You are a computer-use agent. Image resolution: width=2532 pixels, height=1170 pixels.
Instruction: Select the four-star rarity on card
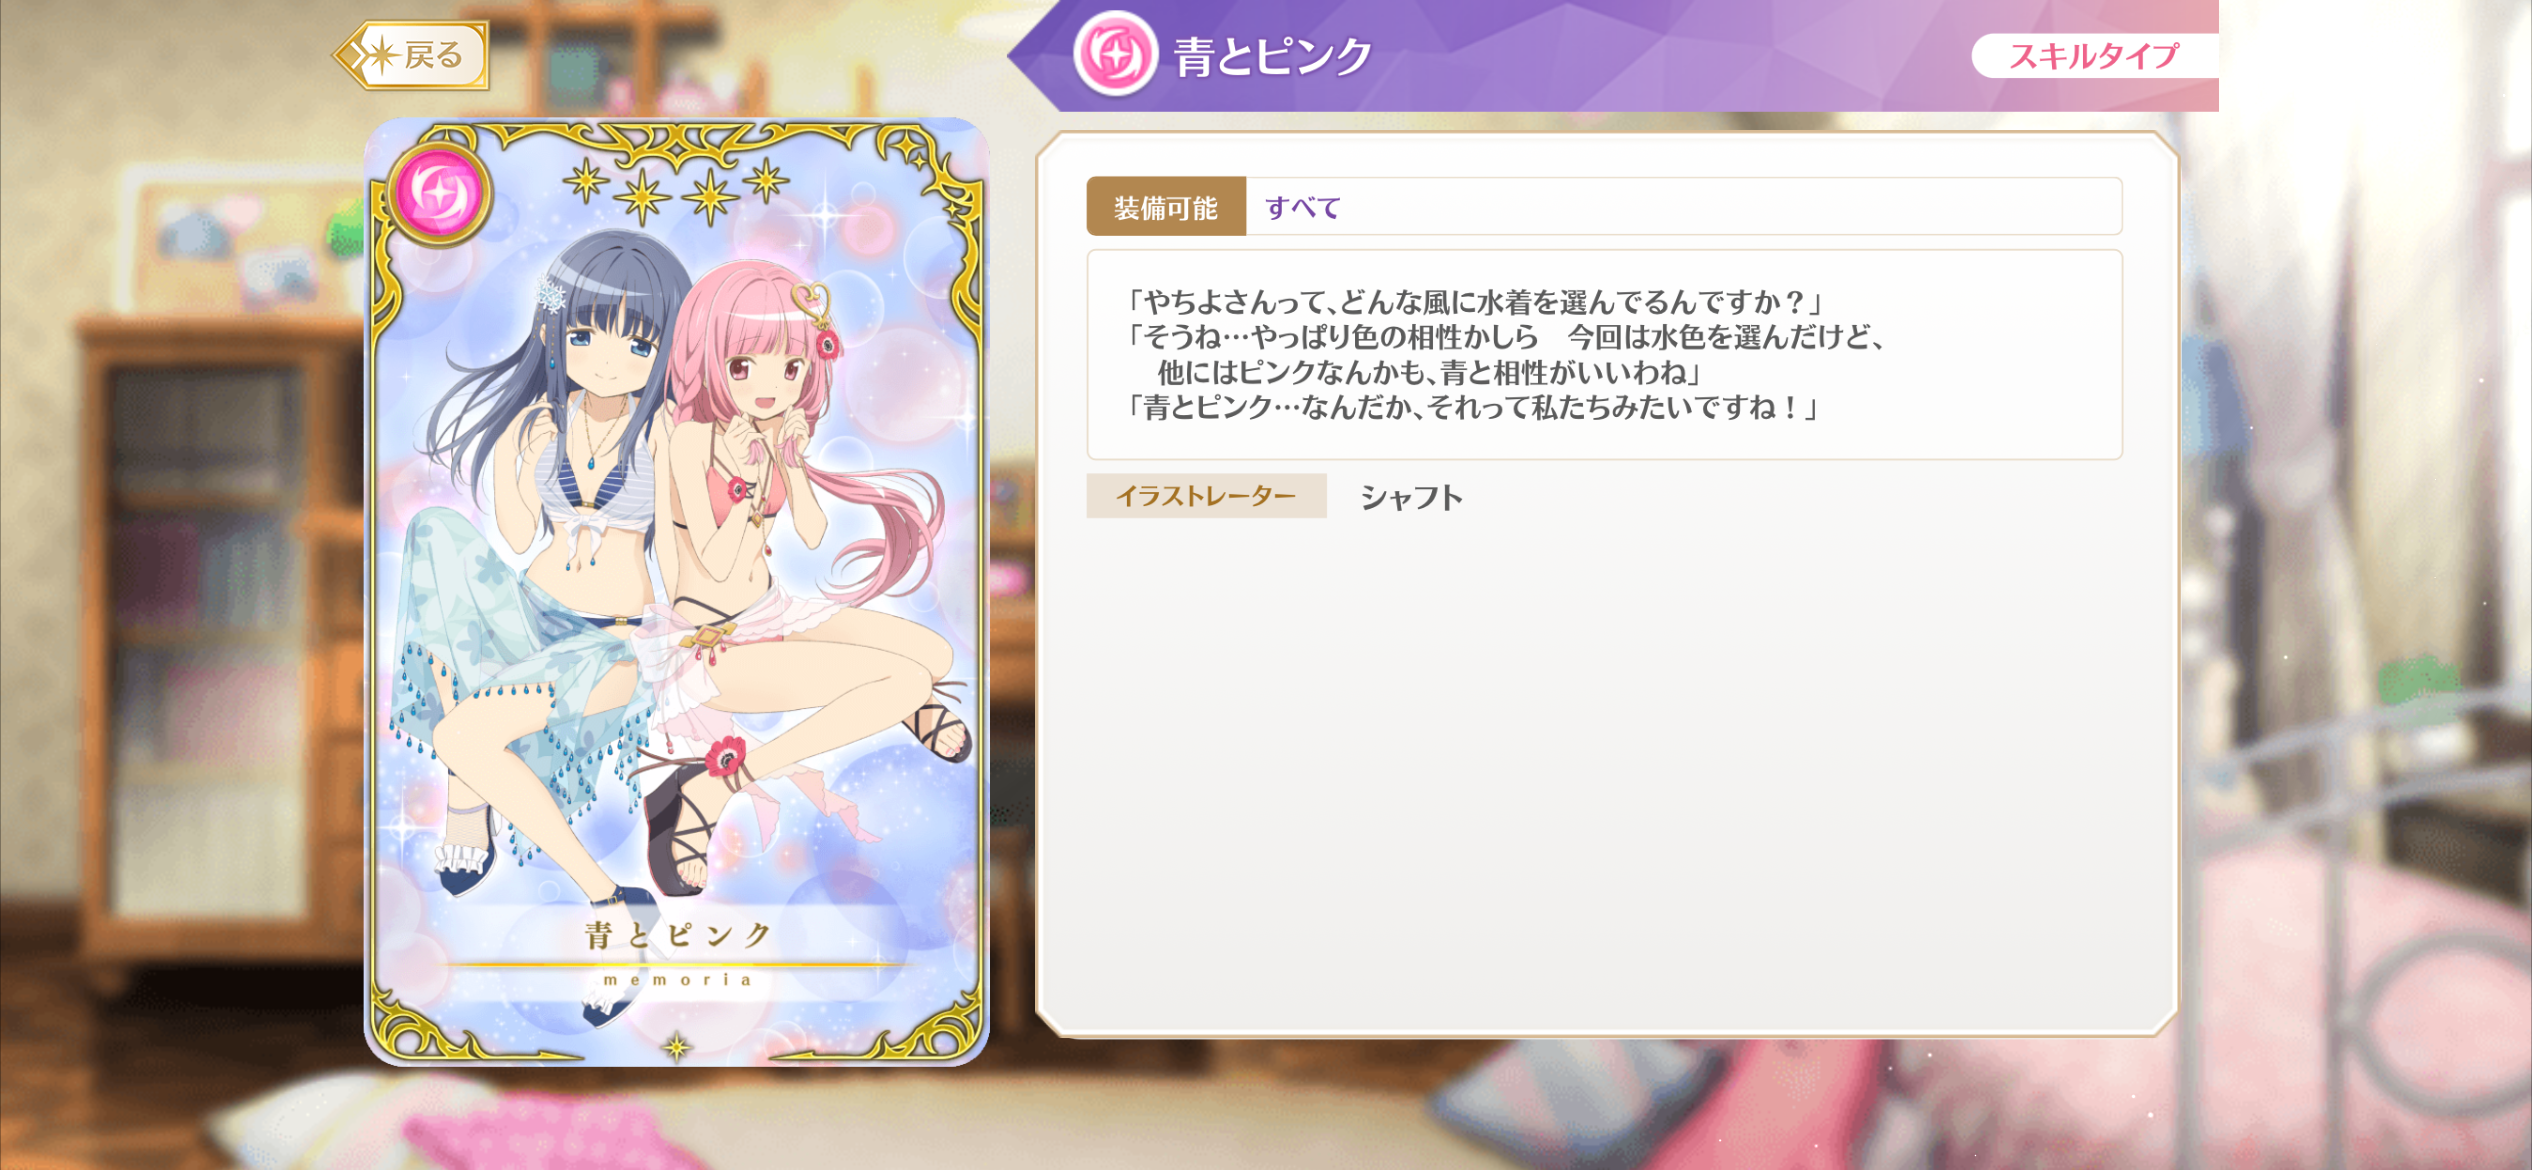676,188
